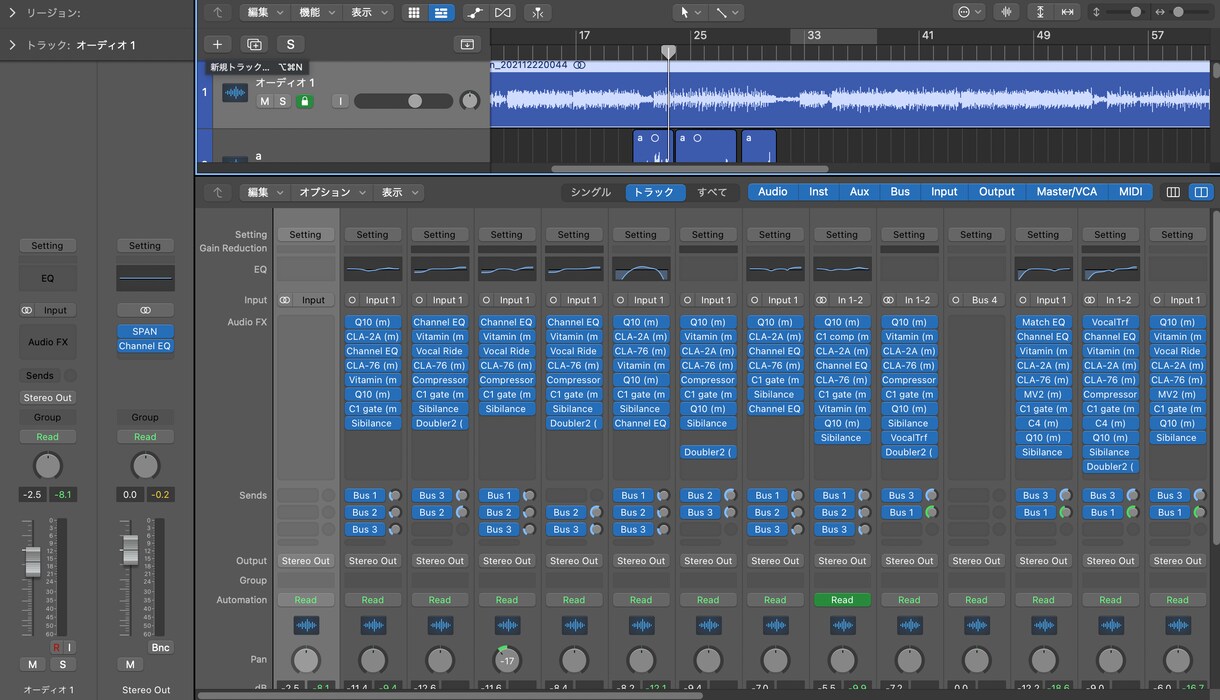The image size is (1220, 700).
Task: Open the pointer tool dropdown
Action: (x=690, y=12)
